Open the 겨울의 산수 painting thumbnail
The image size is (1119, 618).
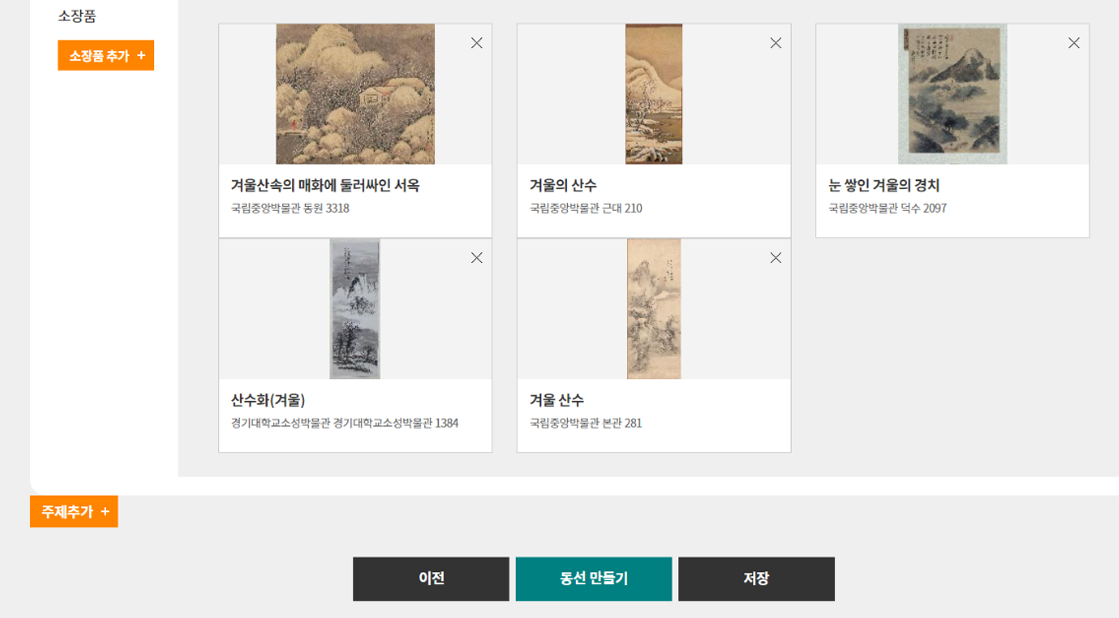(x=654, y=94)
